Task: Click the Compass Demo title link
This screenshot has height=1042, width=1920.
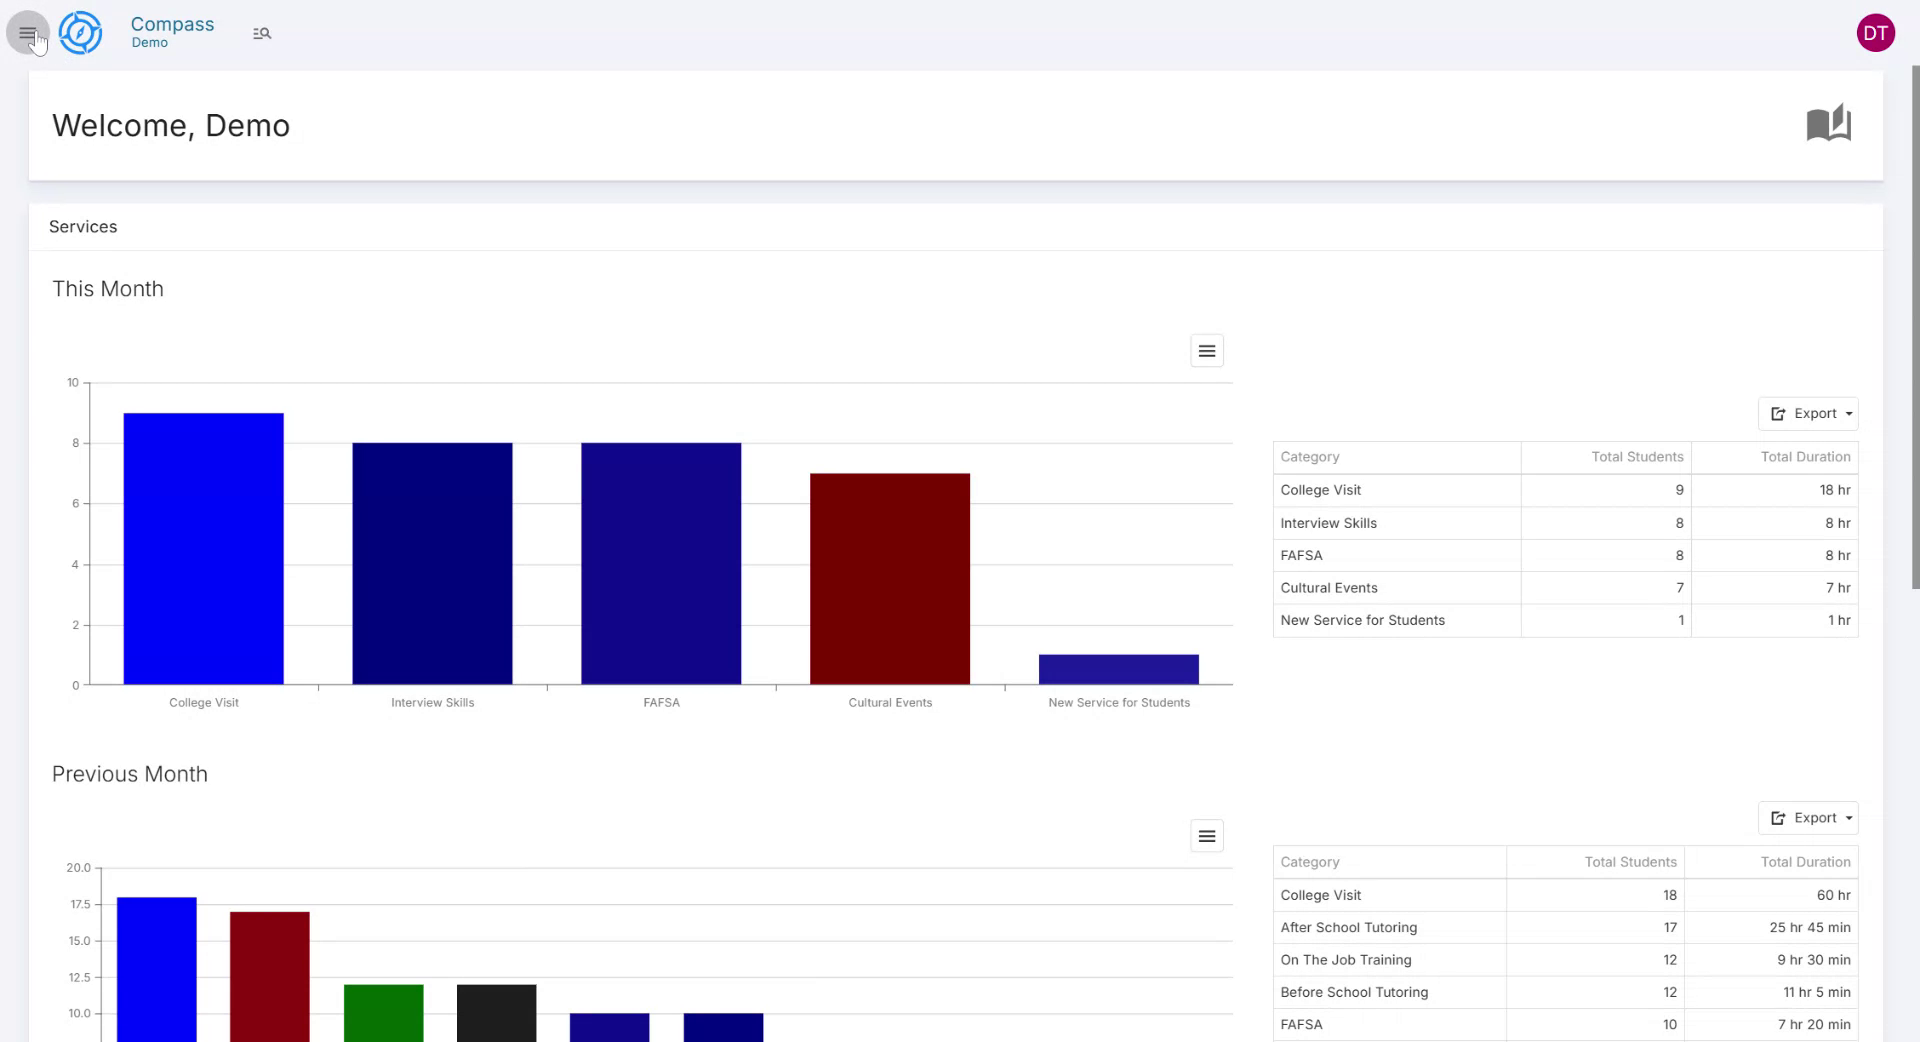Action: [172, 30]
